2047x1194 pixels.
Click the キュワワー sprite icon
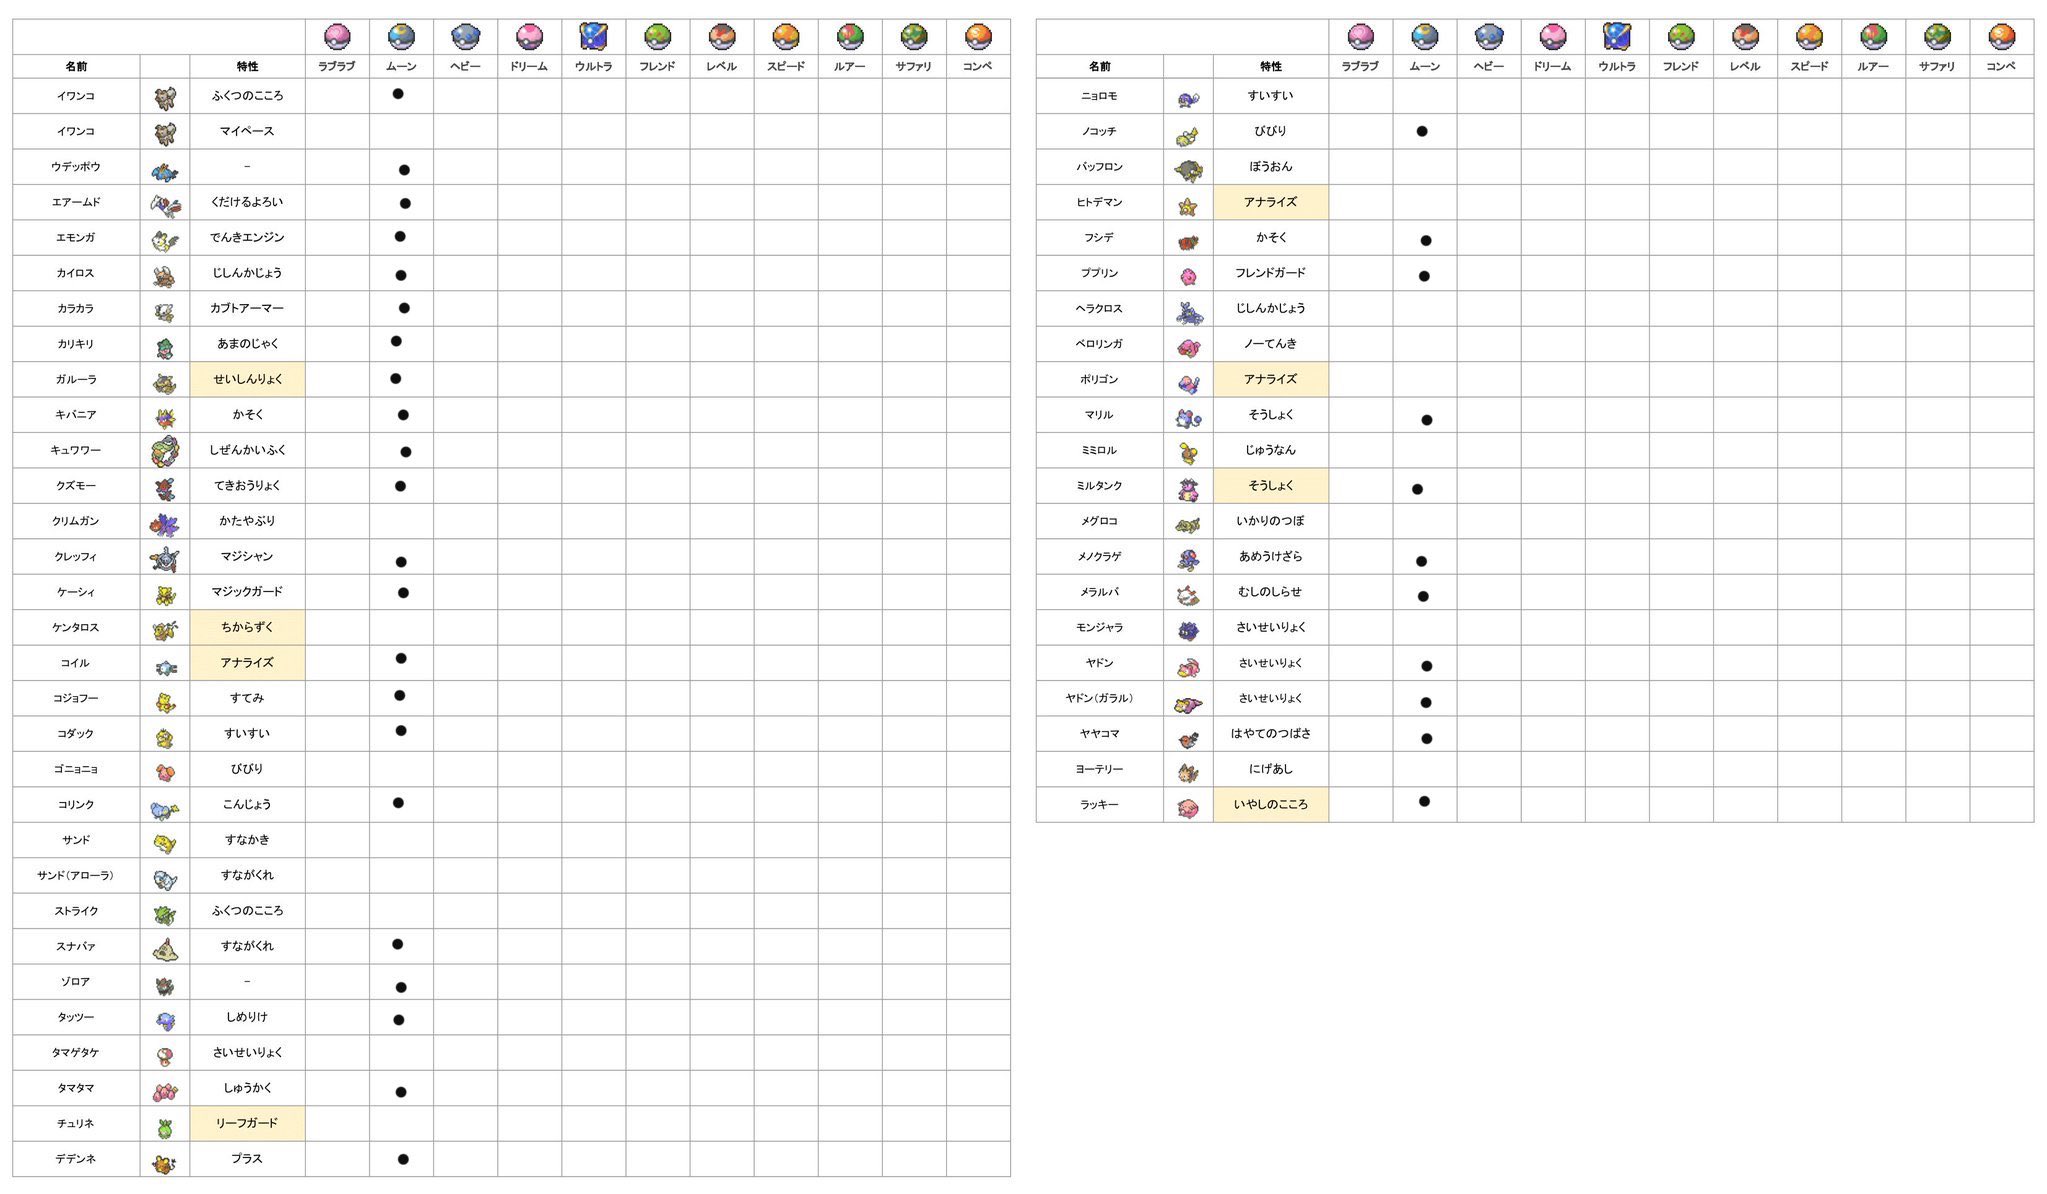[x=165, y=451]
